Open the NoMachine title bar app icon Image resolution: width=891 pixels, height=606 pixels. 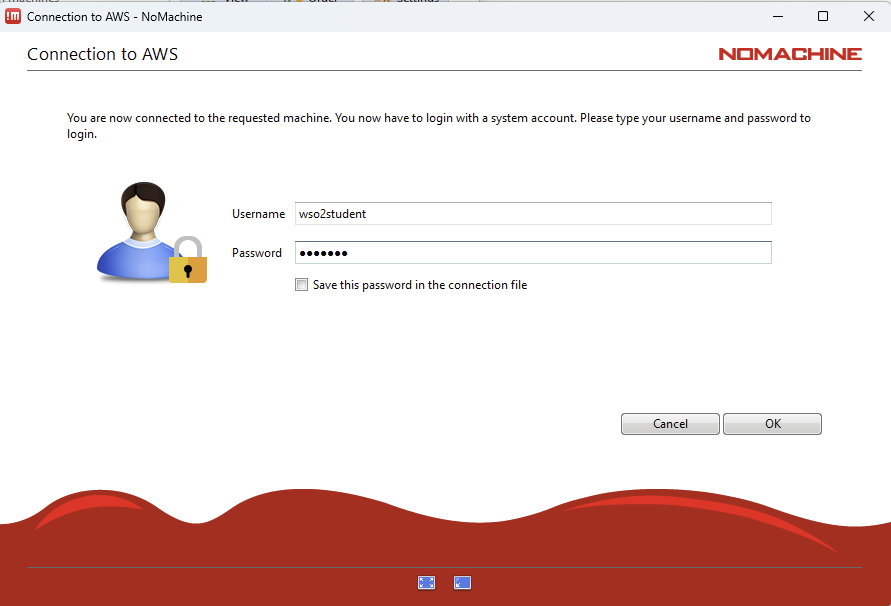(x=13, y=16)
